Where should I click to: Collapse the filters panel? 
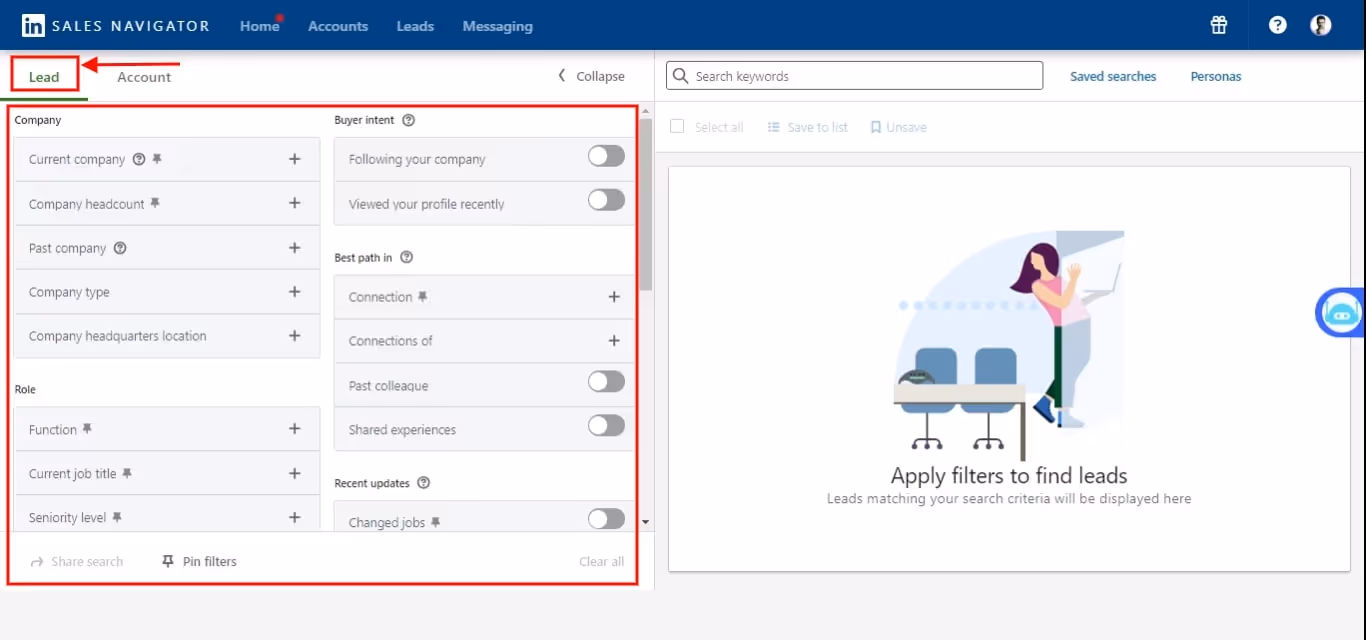tap(591, 75)
